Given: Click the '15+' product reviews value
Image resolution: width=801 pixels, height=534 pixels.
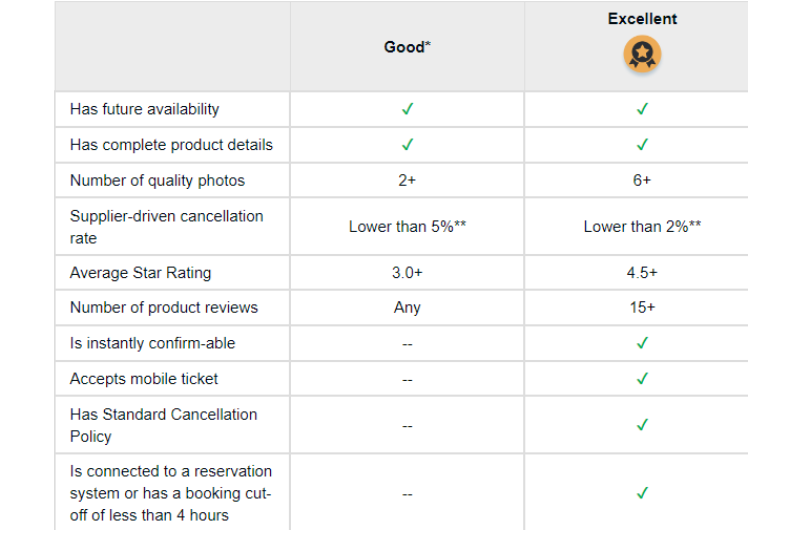Looking at the screenshot, I should tap(642, 308).
